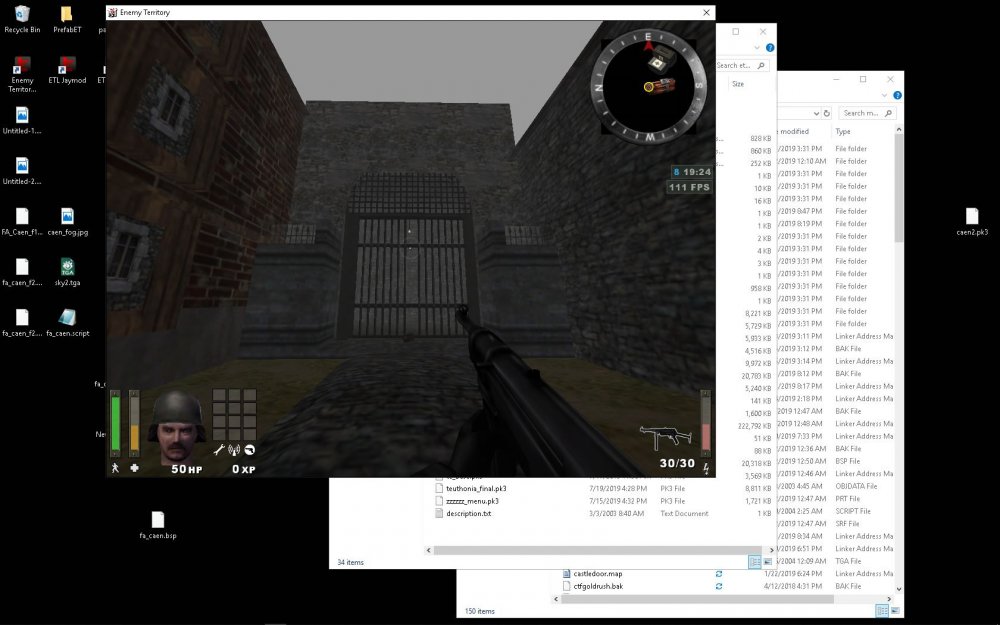Switch the 34 items window to large icons view
1000x625 pixels.
pos(767,562)
